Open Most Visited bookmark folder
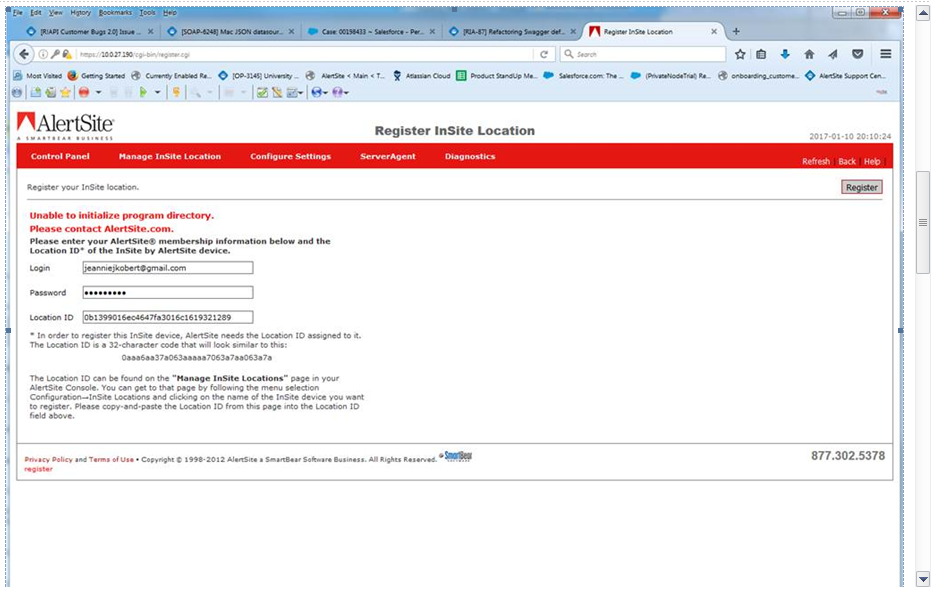The width and height of the screenshot is (935, 593). coord(38,76)
